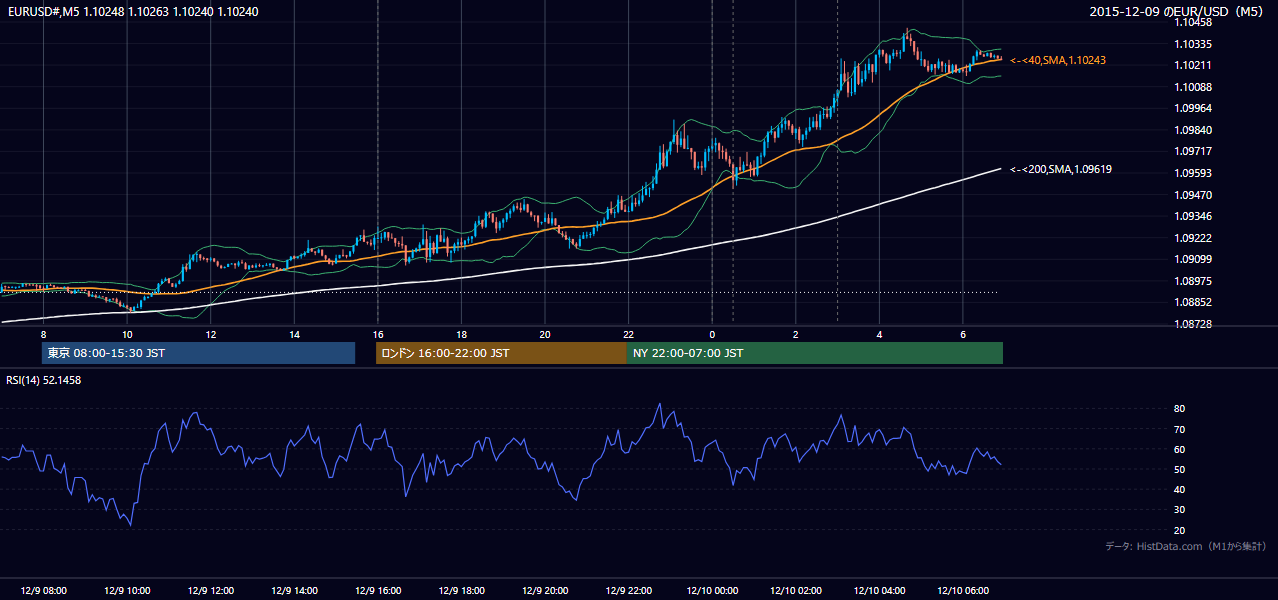Click the London 16:00-22:00 JST session bar
Viewport: 1278px width, 600px height.
point(501,353)
